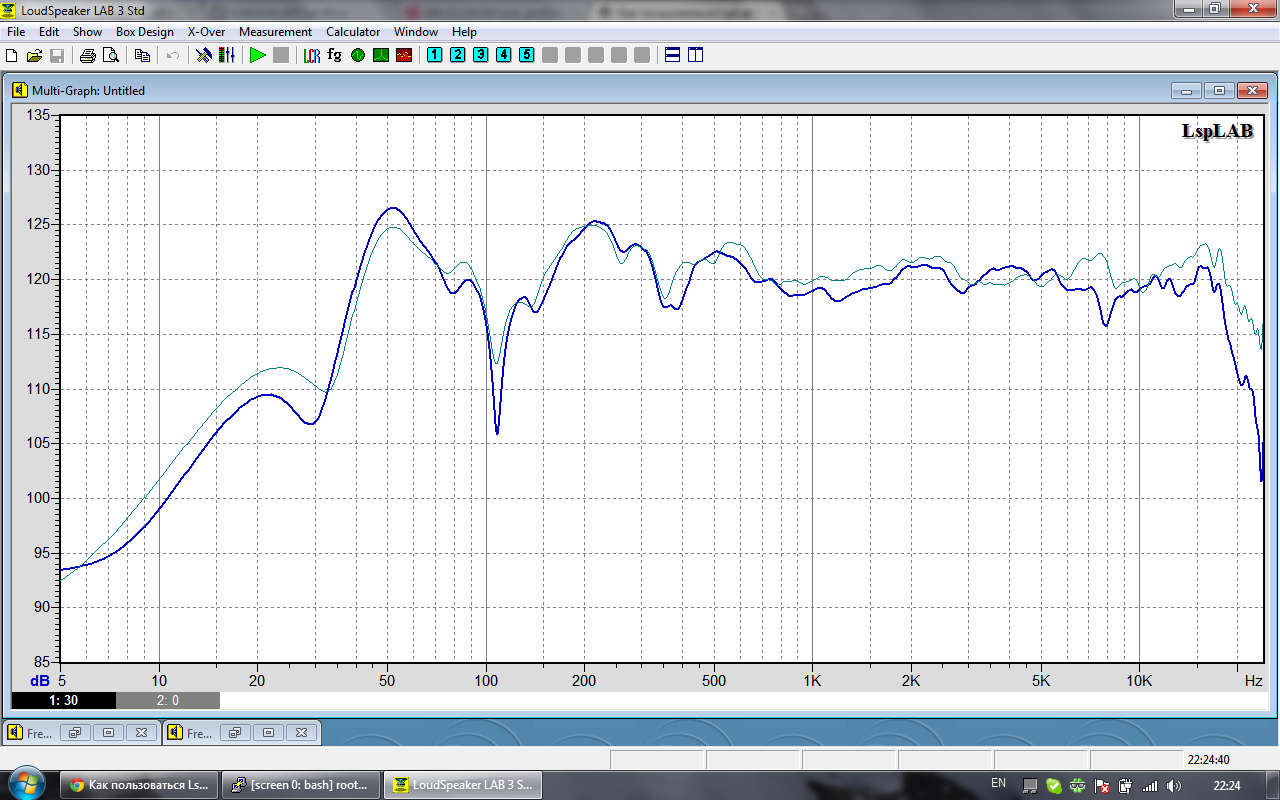Screen dimensions: 1280x800
Task: Open the Show menu
Action: coord(87,32)
